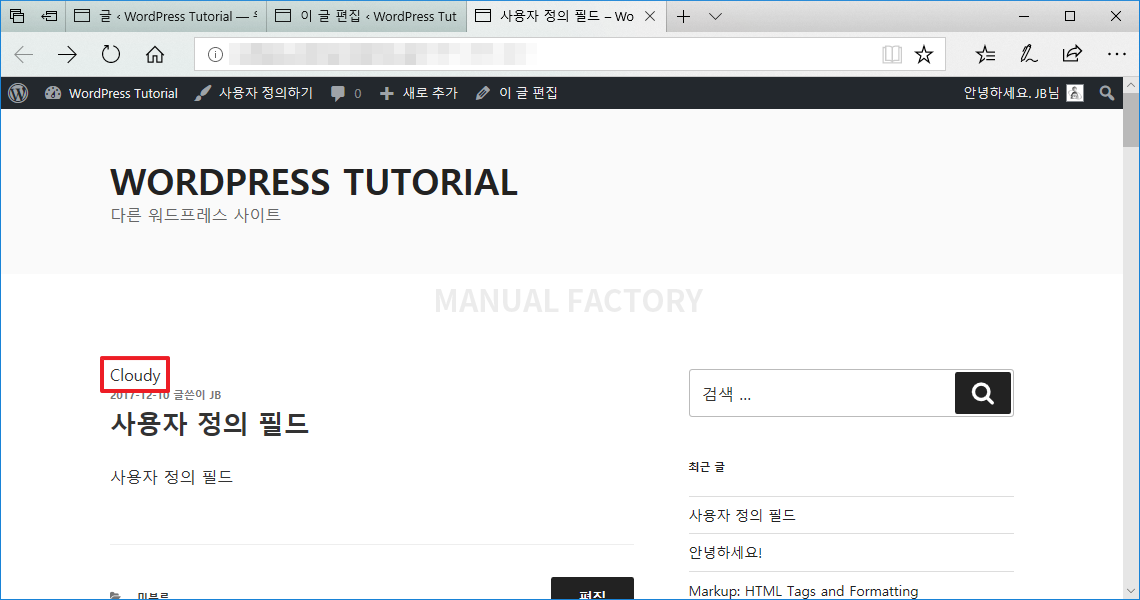View comments in the admin bar
Image resolution: width=1140 pixels, height=600 pixels.
pos(346,93)
